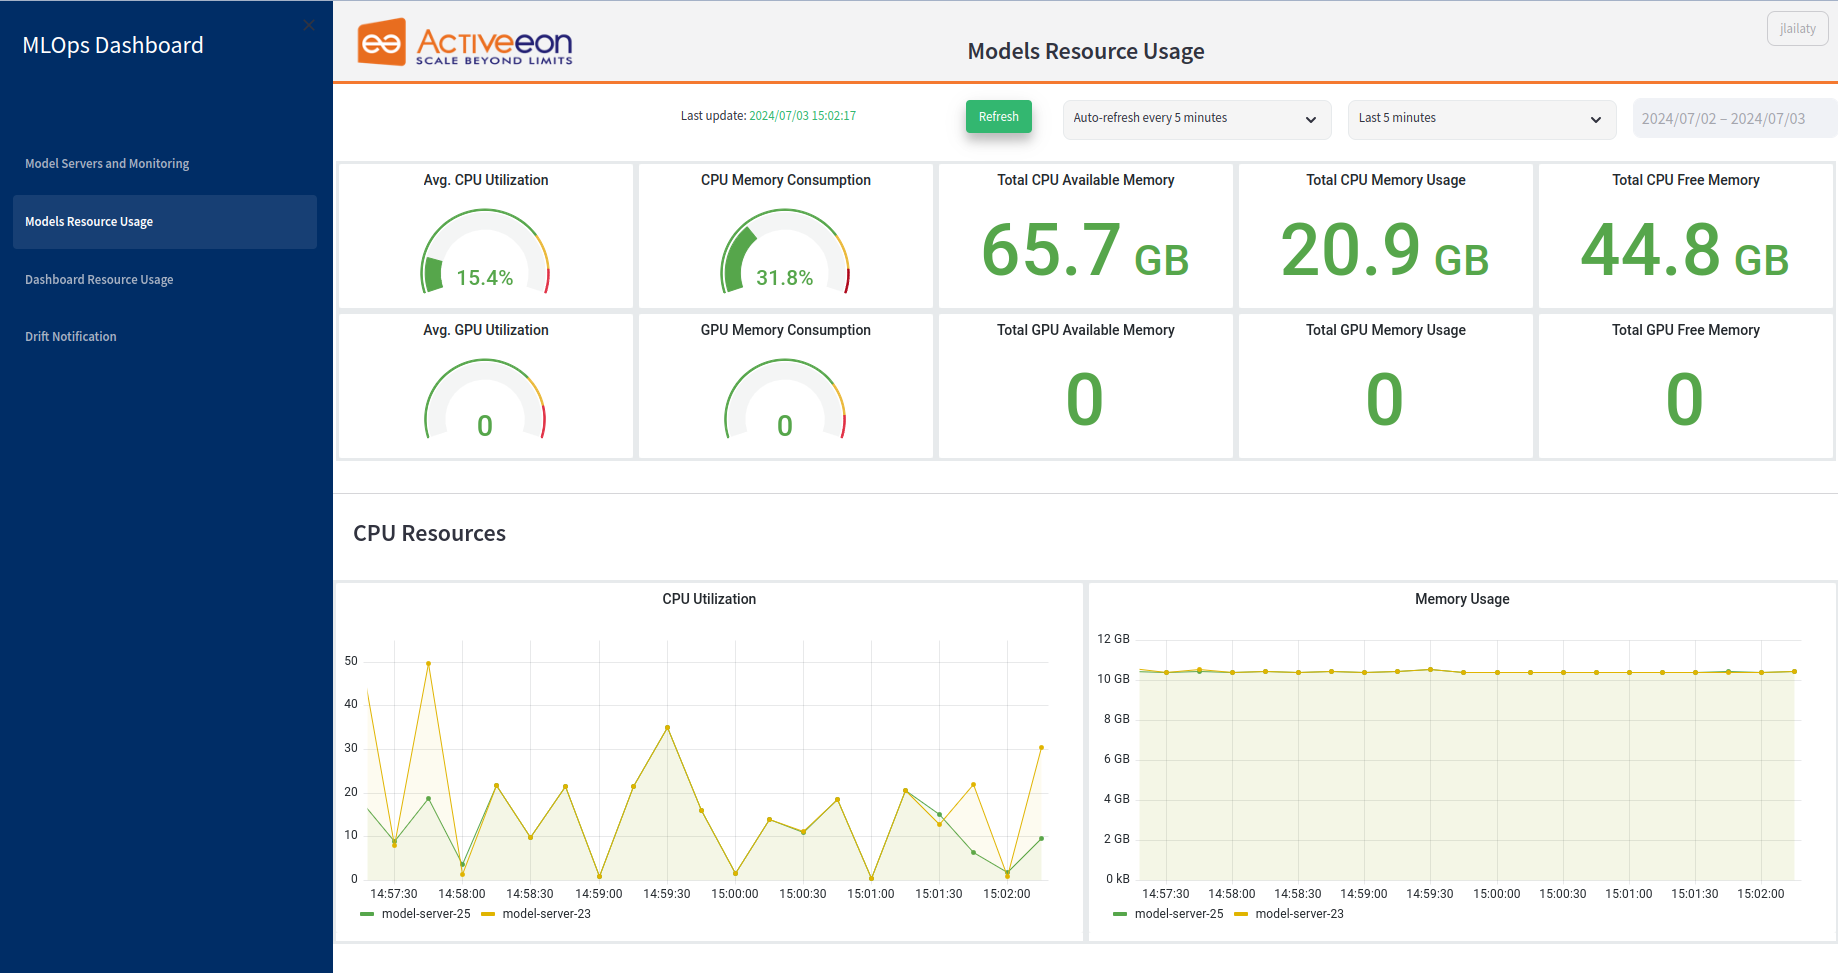Click the Avg. CPU Utilization panel title
The image size is (1838, 973).
[x=486, y=180]
